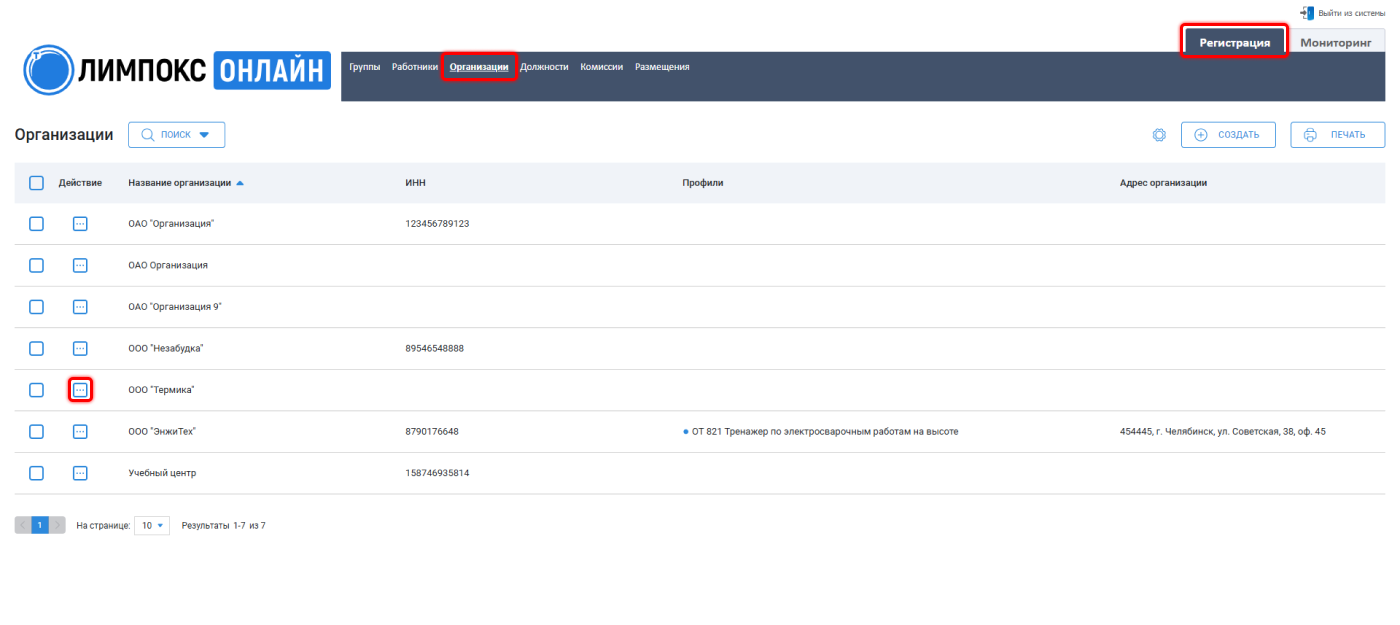The height and width of the screenshot is (625, 1400).
Task: Click the logout door icon
Action: click(1306, 12)
